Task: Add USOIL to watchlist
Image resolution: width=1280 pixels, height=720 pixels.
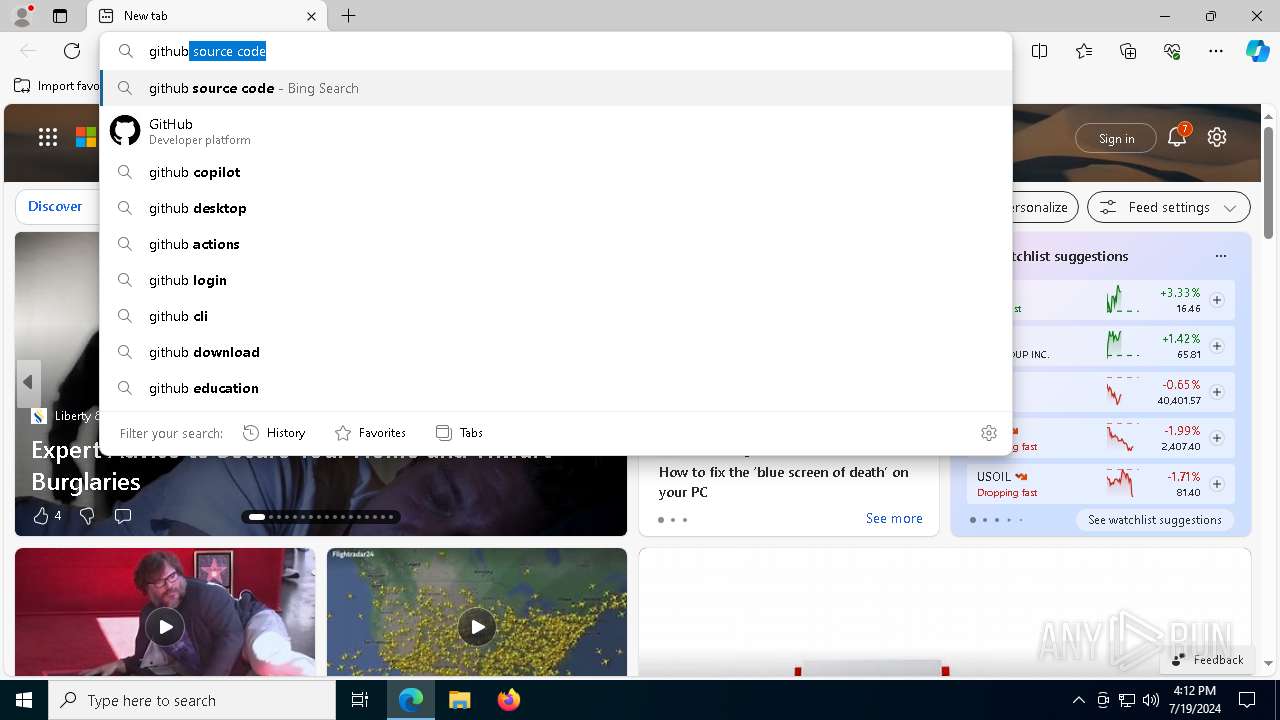Action: [1217, 484]
